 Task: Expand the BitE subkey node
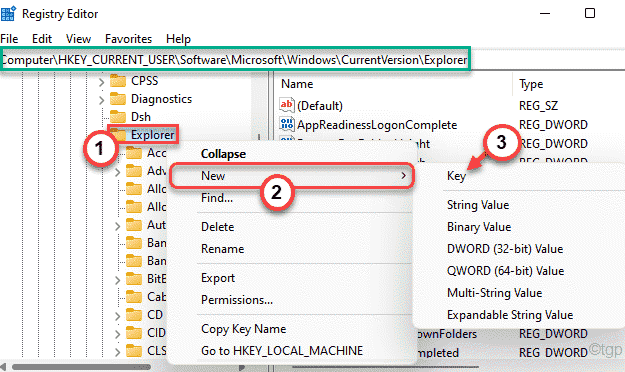[117, 280]
